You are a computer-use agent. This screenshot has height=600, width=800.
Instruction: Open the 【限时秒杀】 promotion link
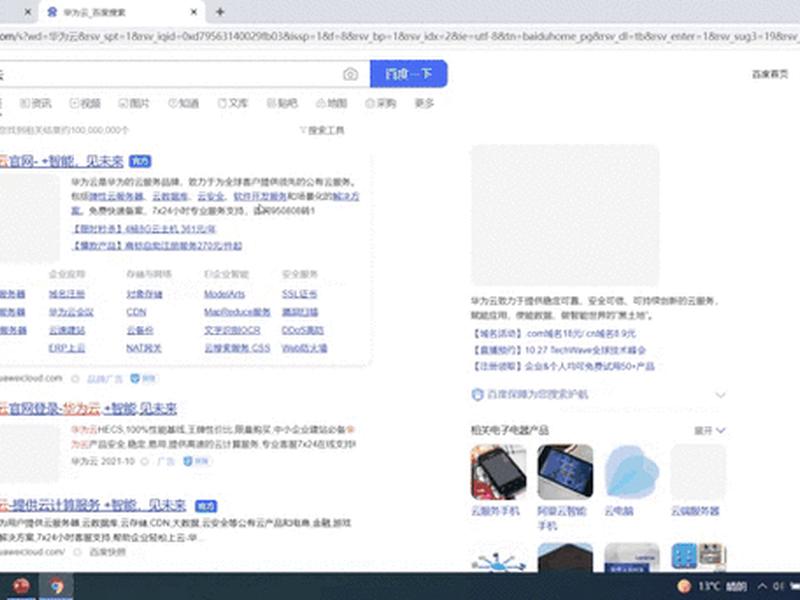[x=144, y=229]
